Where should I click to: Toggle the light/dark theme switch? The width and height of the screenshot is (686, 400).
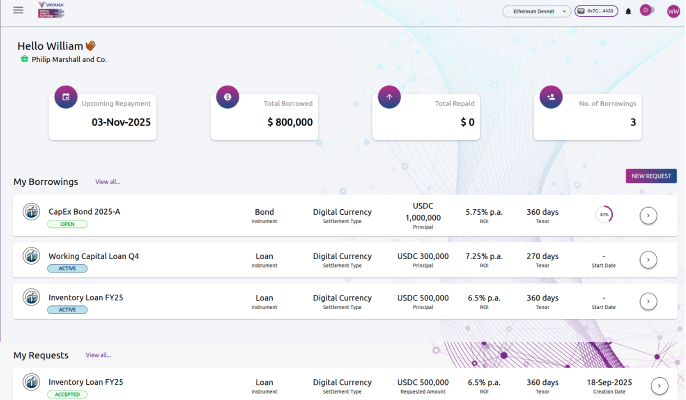click(646, 11)
